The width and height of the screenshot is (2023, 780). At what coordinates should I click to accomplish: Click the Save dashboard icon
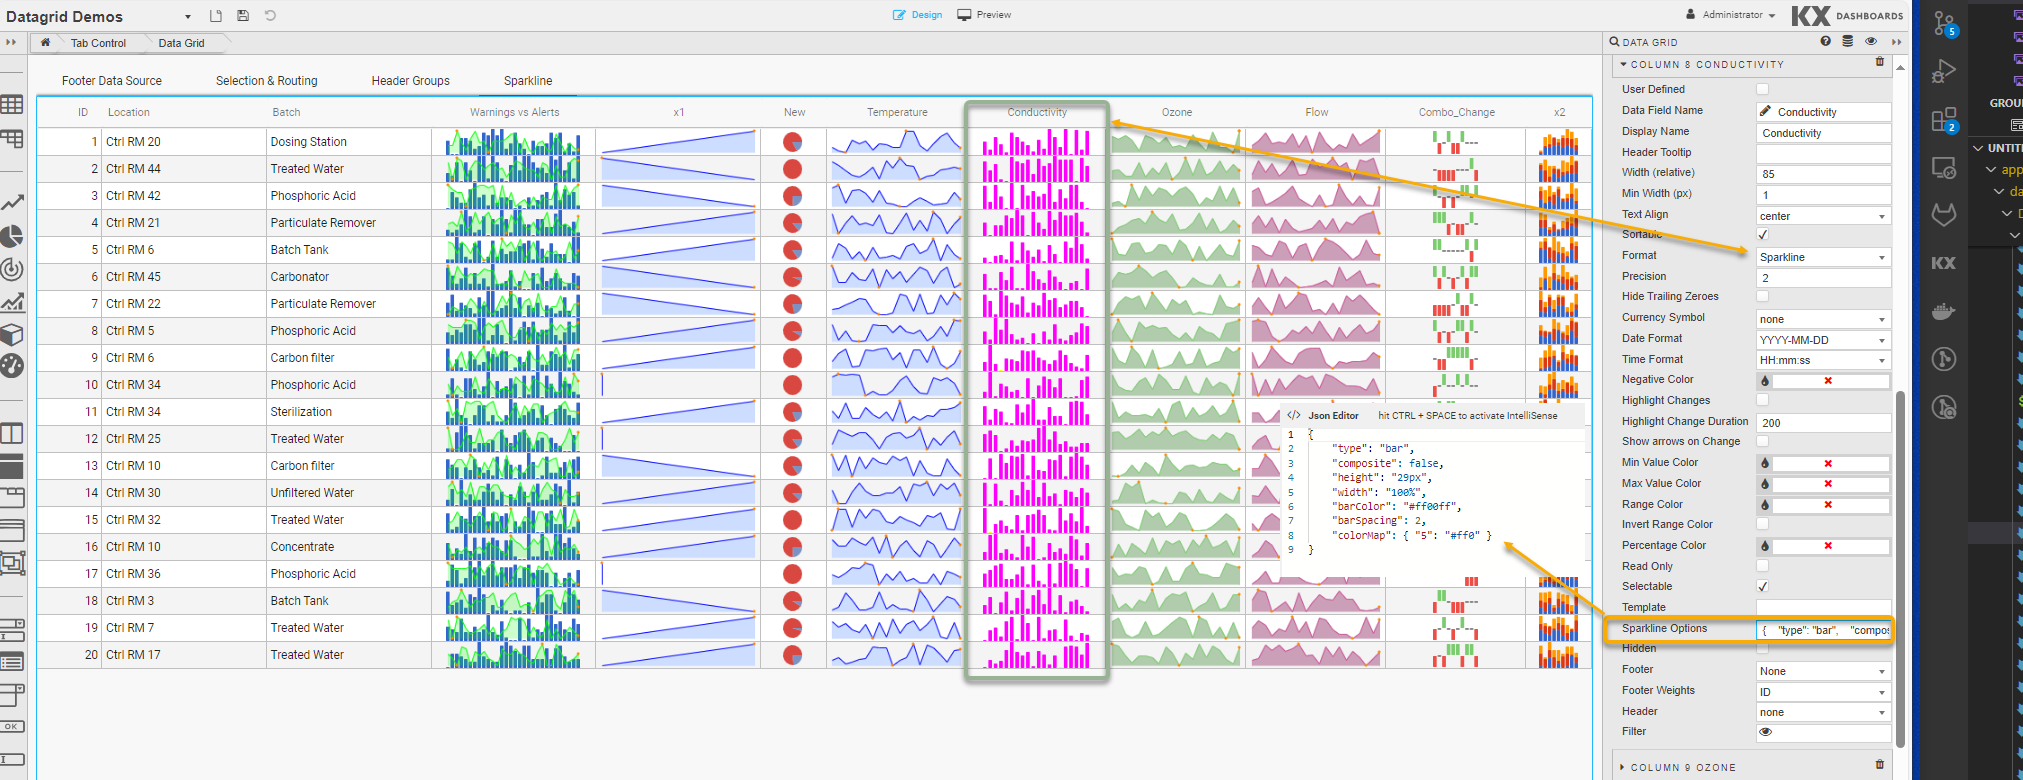[243, 15]
